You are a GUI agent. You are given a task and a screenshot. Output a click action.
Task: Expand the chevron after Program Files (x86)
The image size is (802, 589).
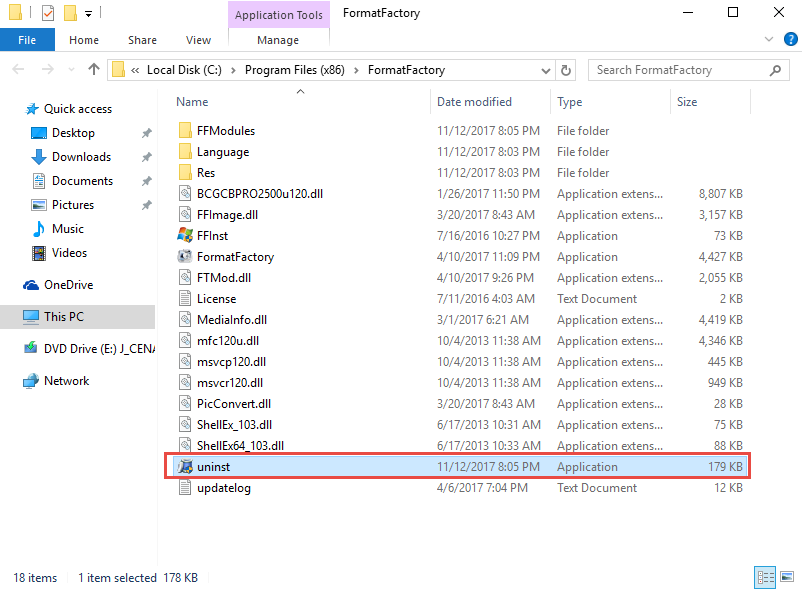click(357, 71)
